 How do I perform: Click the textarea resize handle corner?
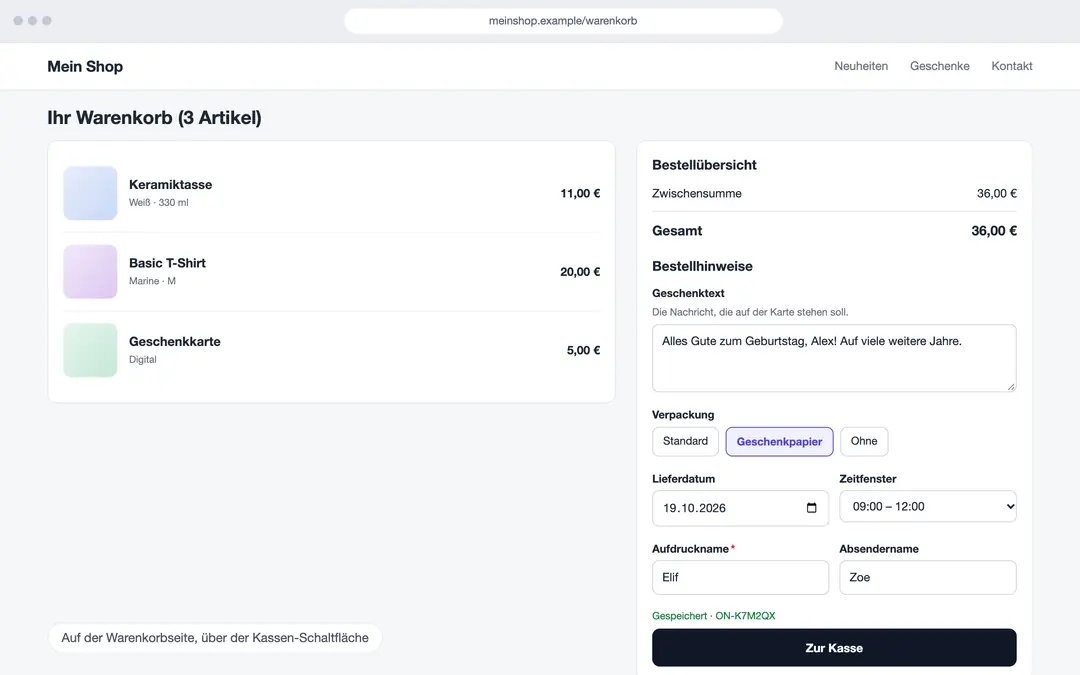tap(1011, 387)
